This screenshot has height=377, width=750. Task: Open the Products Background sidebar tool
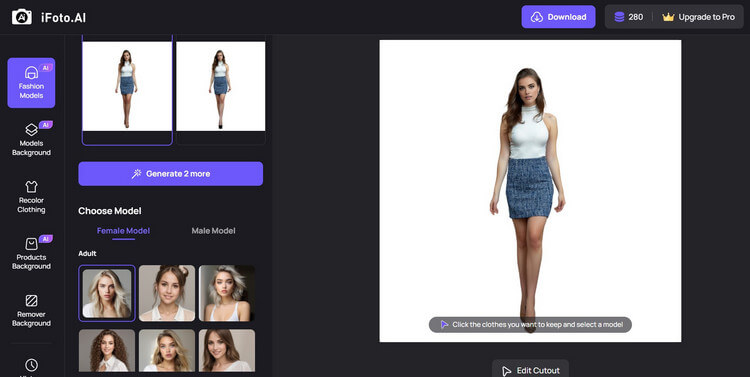pyautogui.click(x=31, y=253)
